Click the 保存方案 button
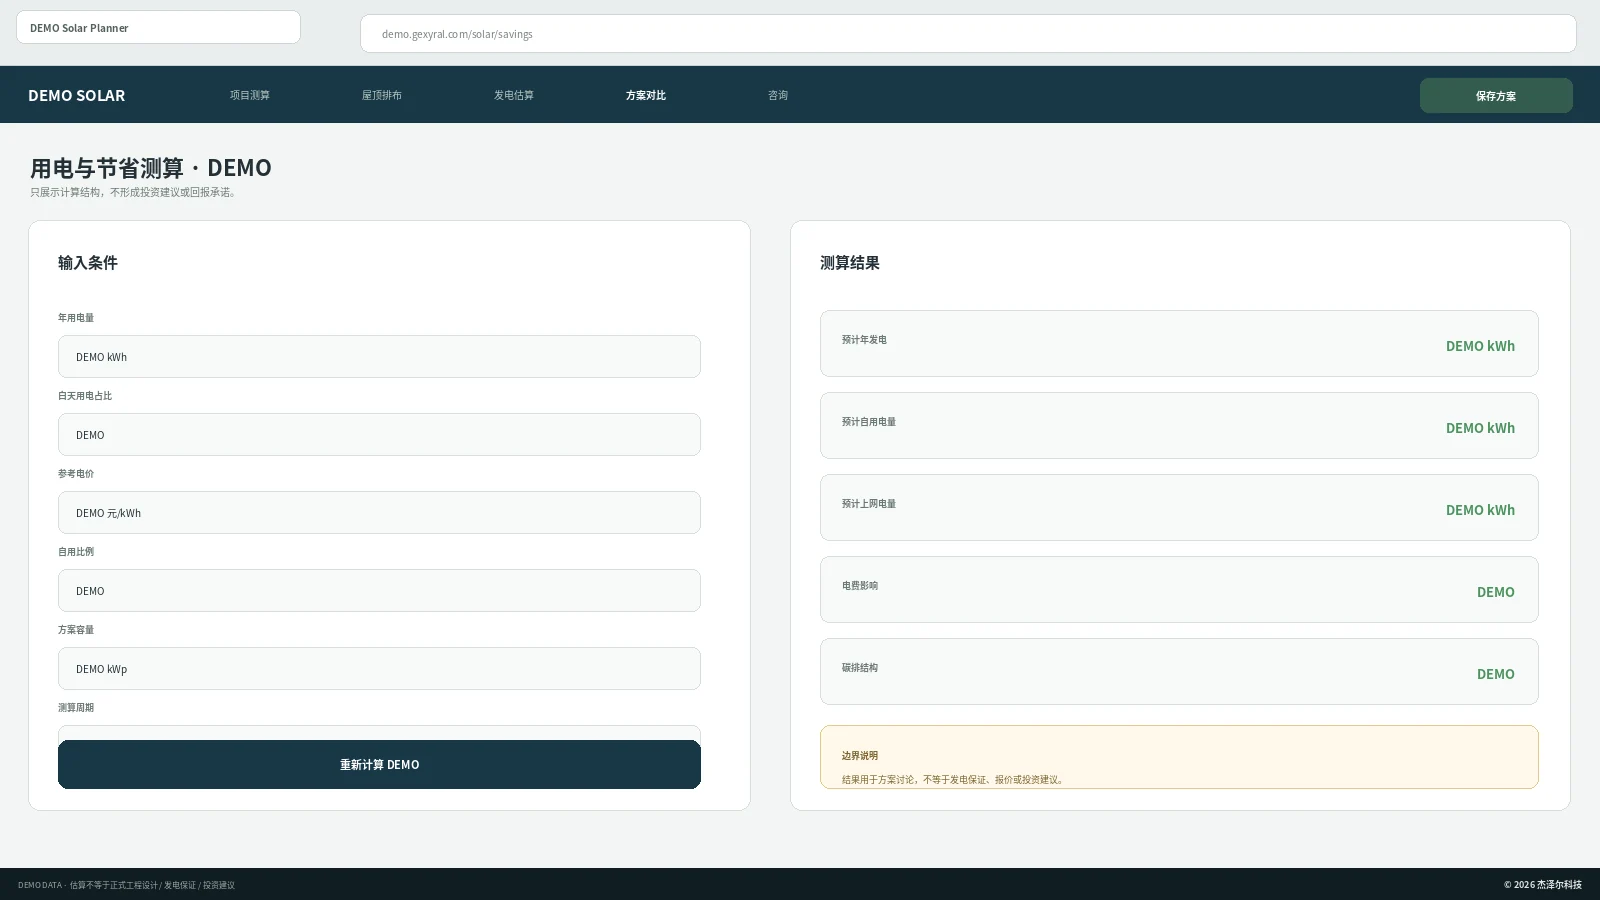 point(1496,96)
